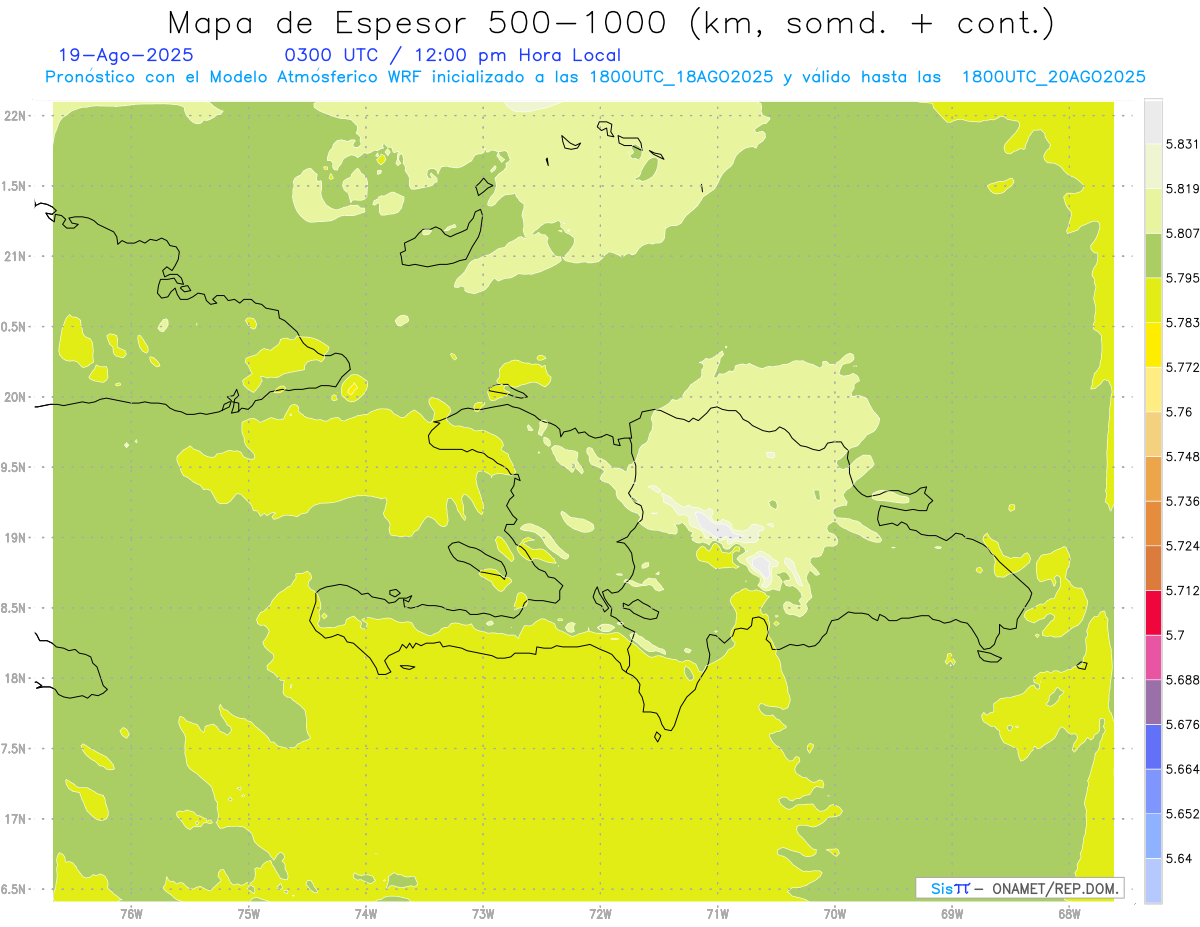The image size is (1200, 927).
Task: Click the longitude axis label 68W
Action: tap(1069, 913)
